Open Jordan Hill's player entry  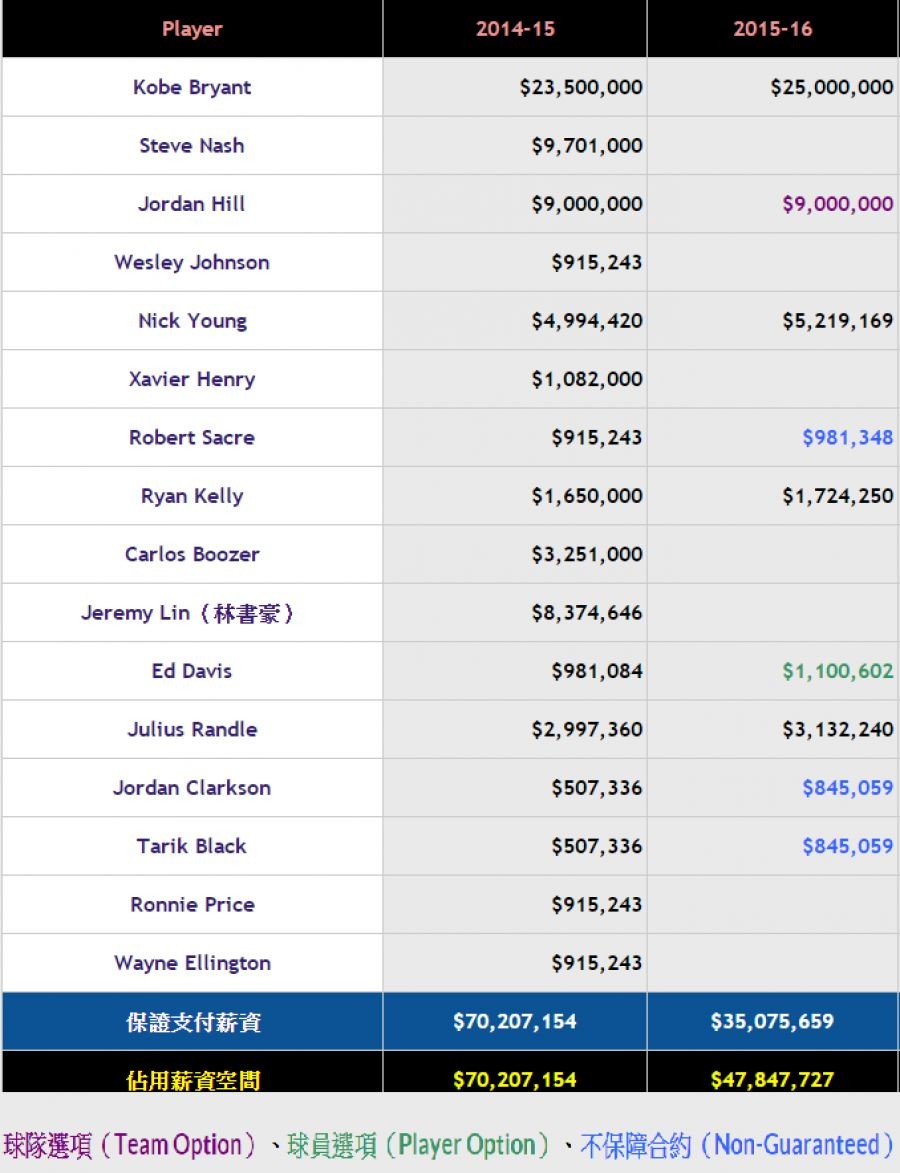(x=192, y=204)
